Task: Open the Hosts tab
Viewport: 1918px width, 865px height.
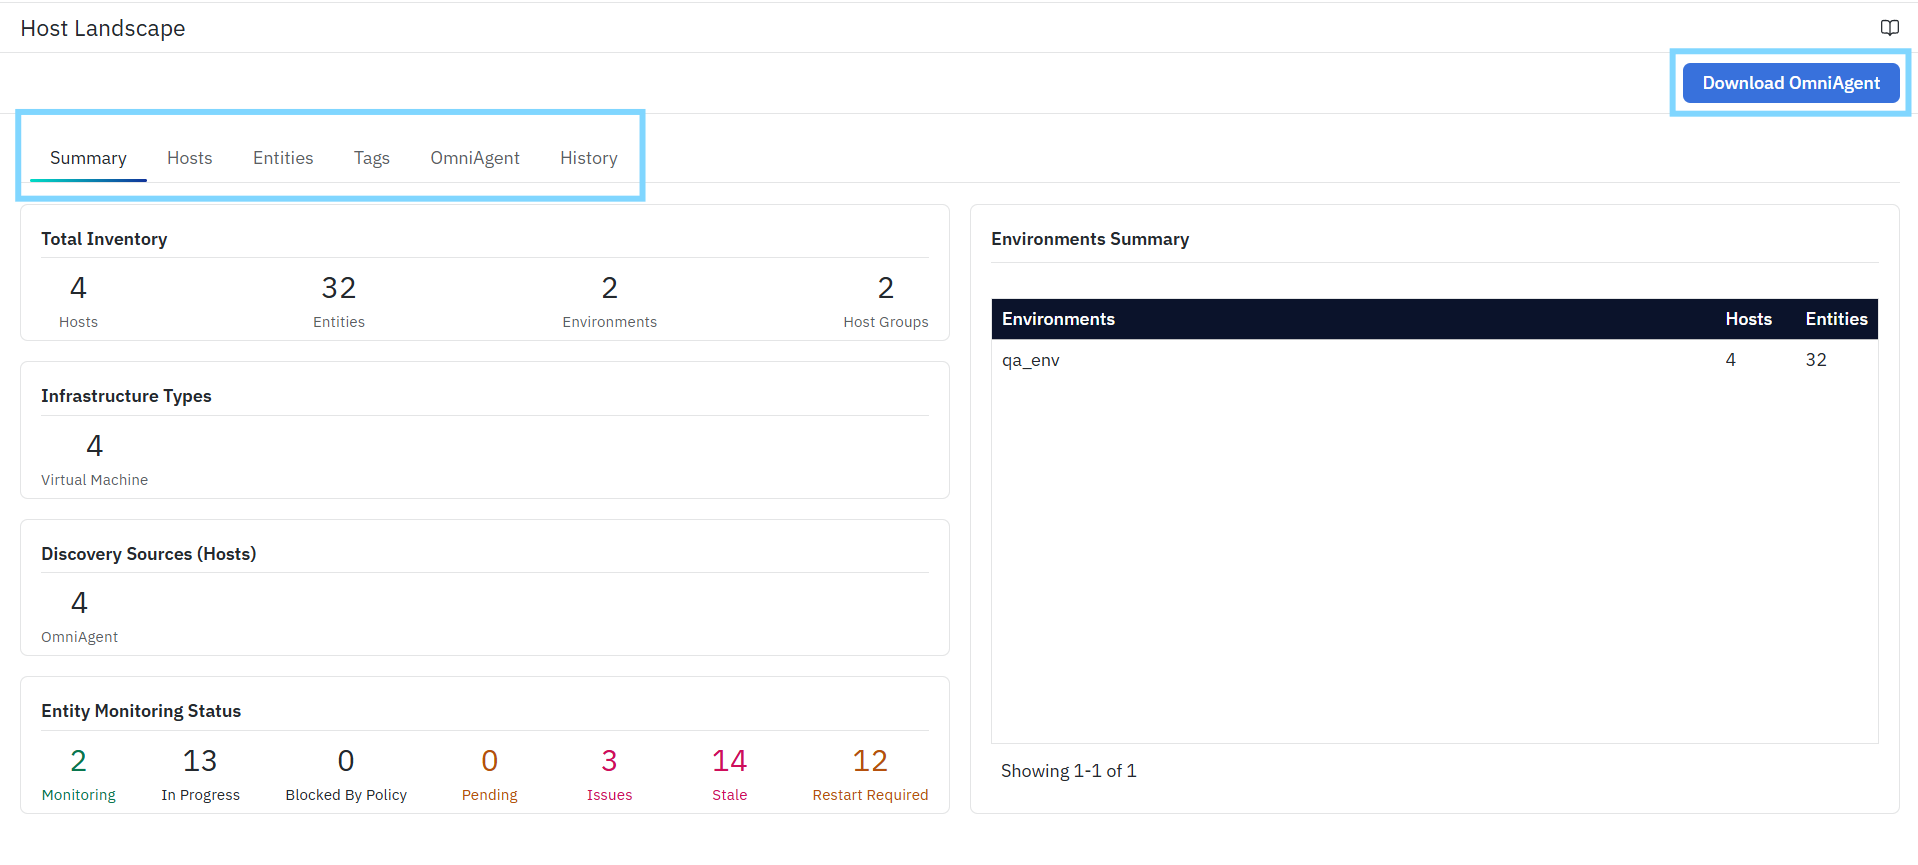Action: 189,158
